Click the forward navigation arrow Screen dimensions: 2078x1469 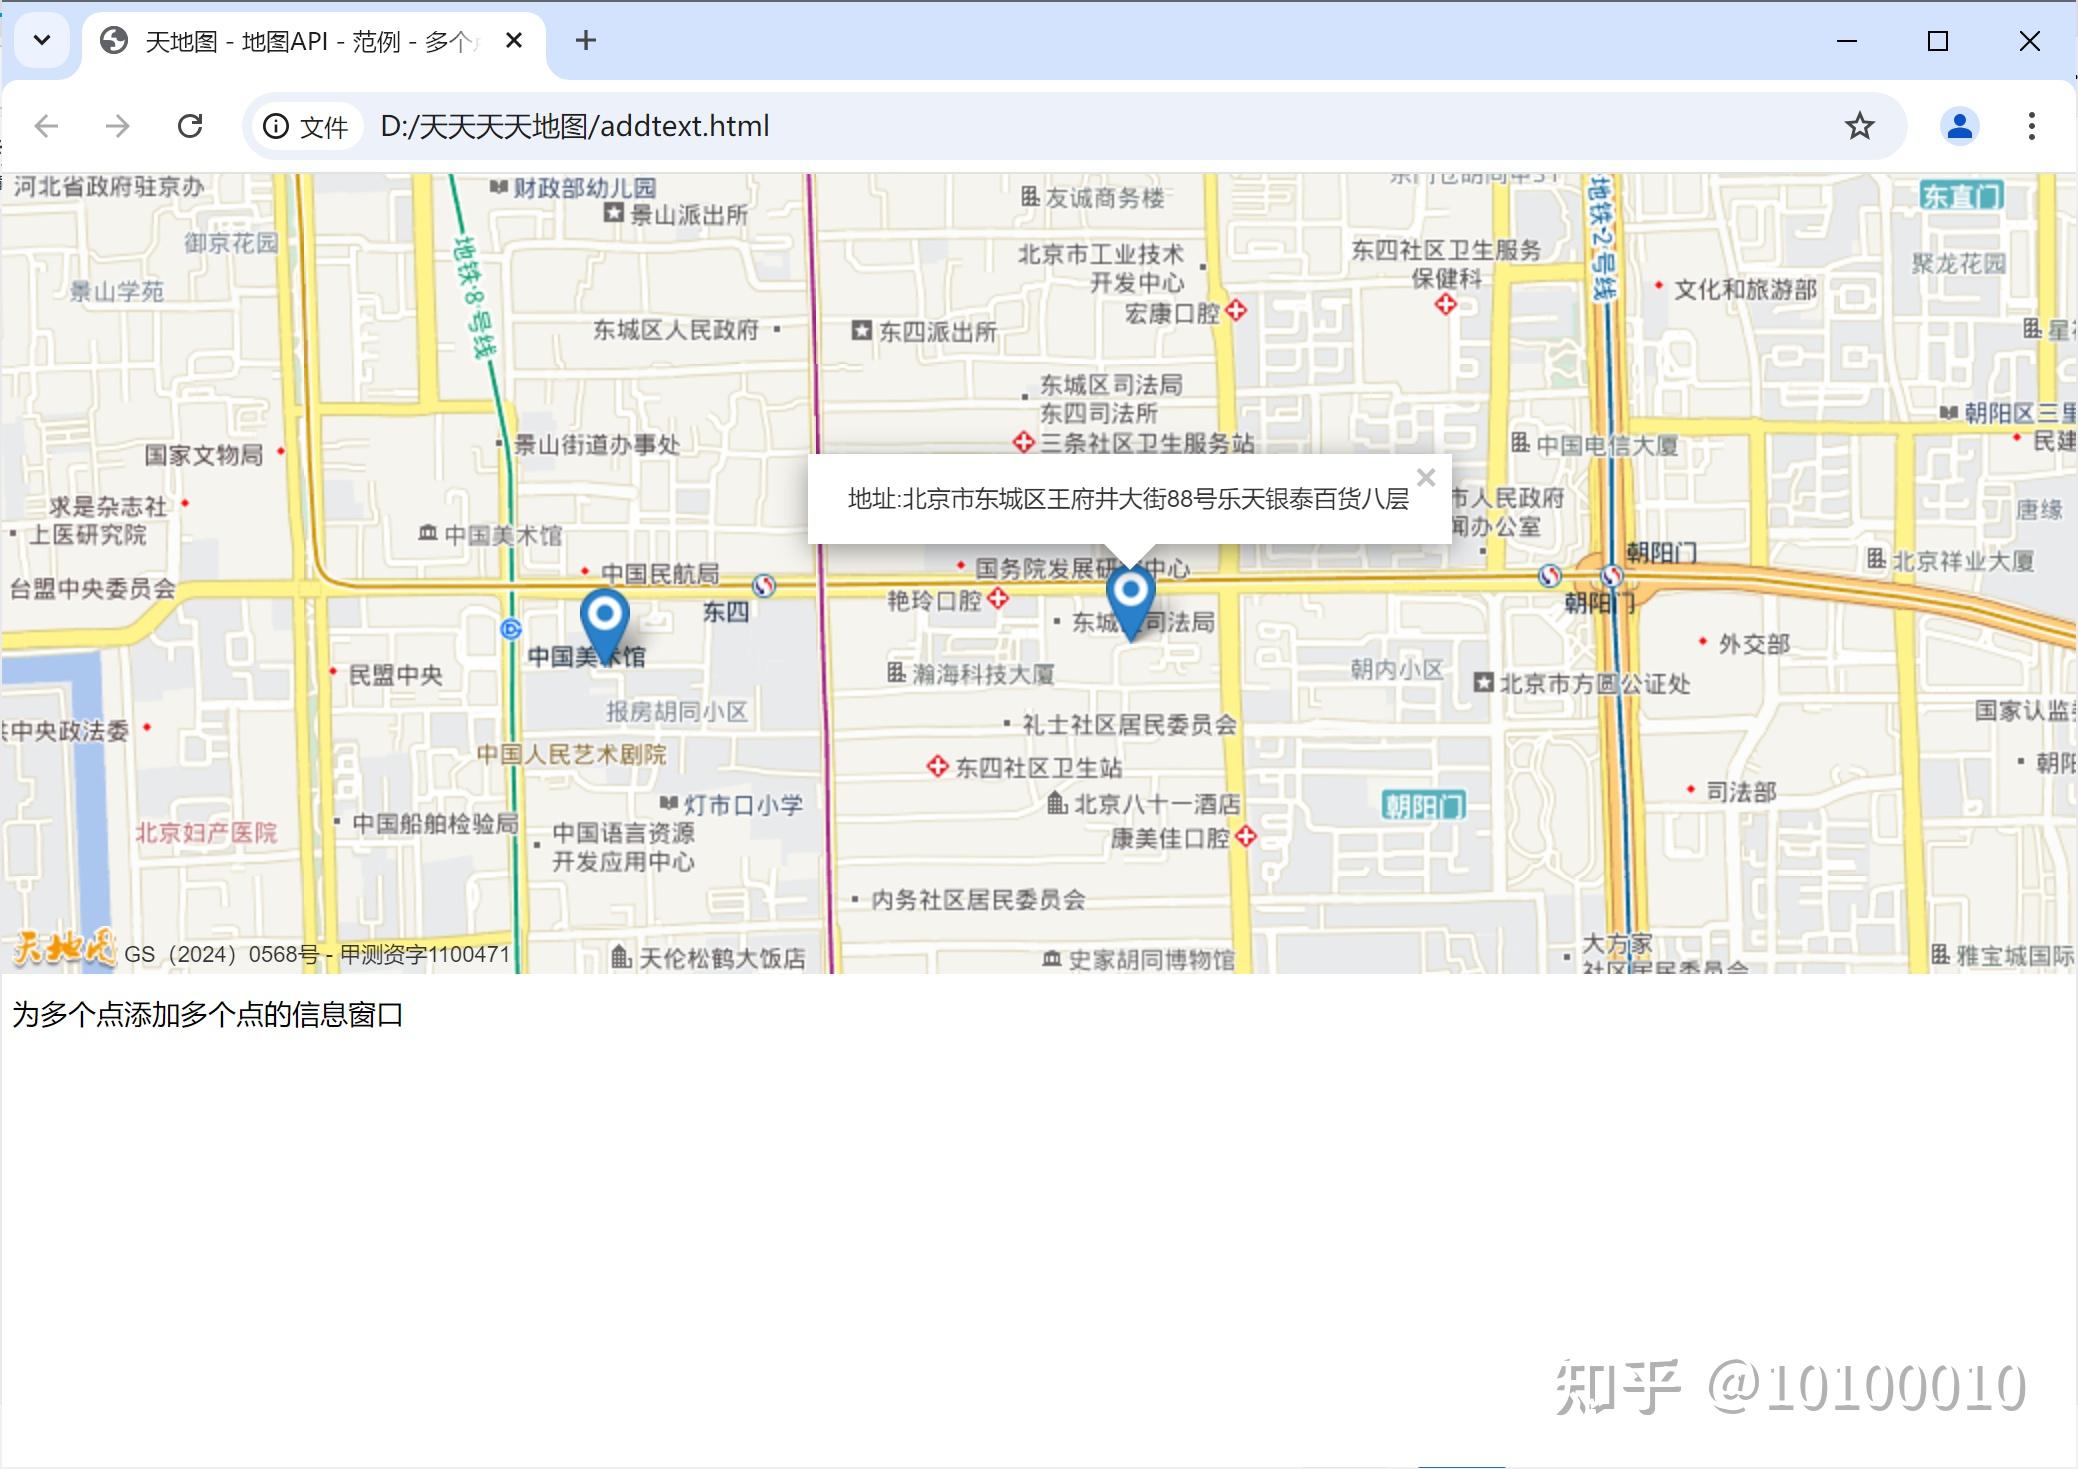[118, 126]
